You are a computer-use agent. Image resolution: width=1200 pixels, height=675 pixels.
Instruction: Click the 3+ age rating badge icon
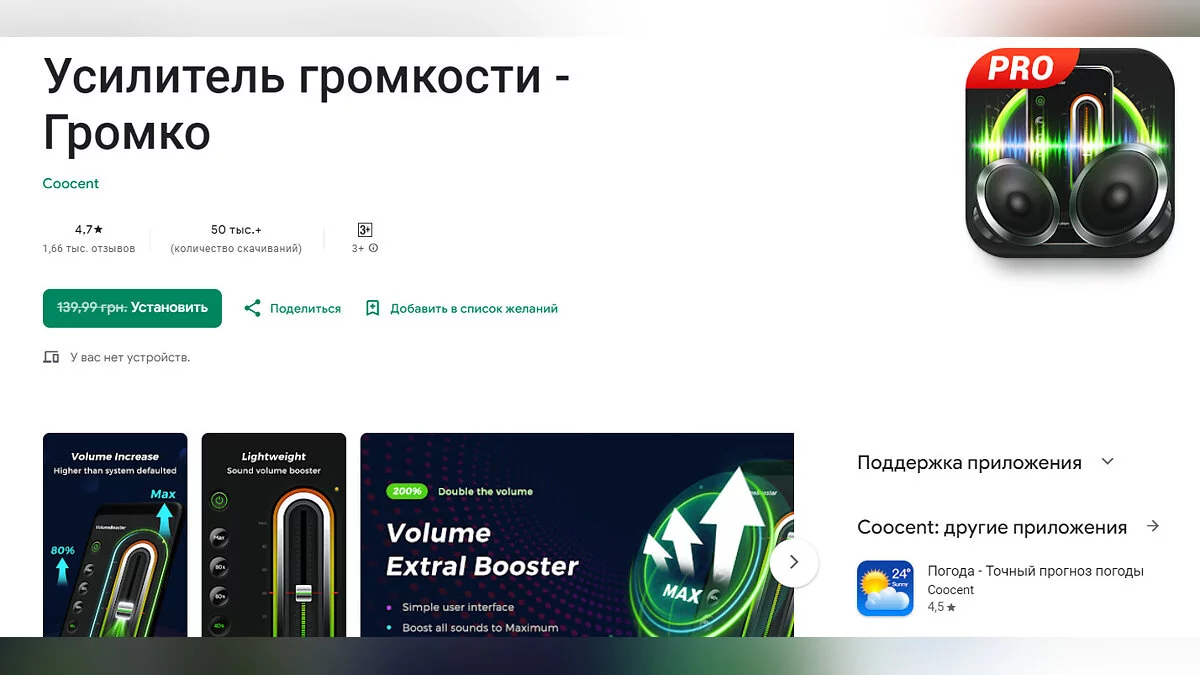click(365, 230)
